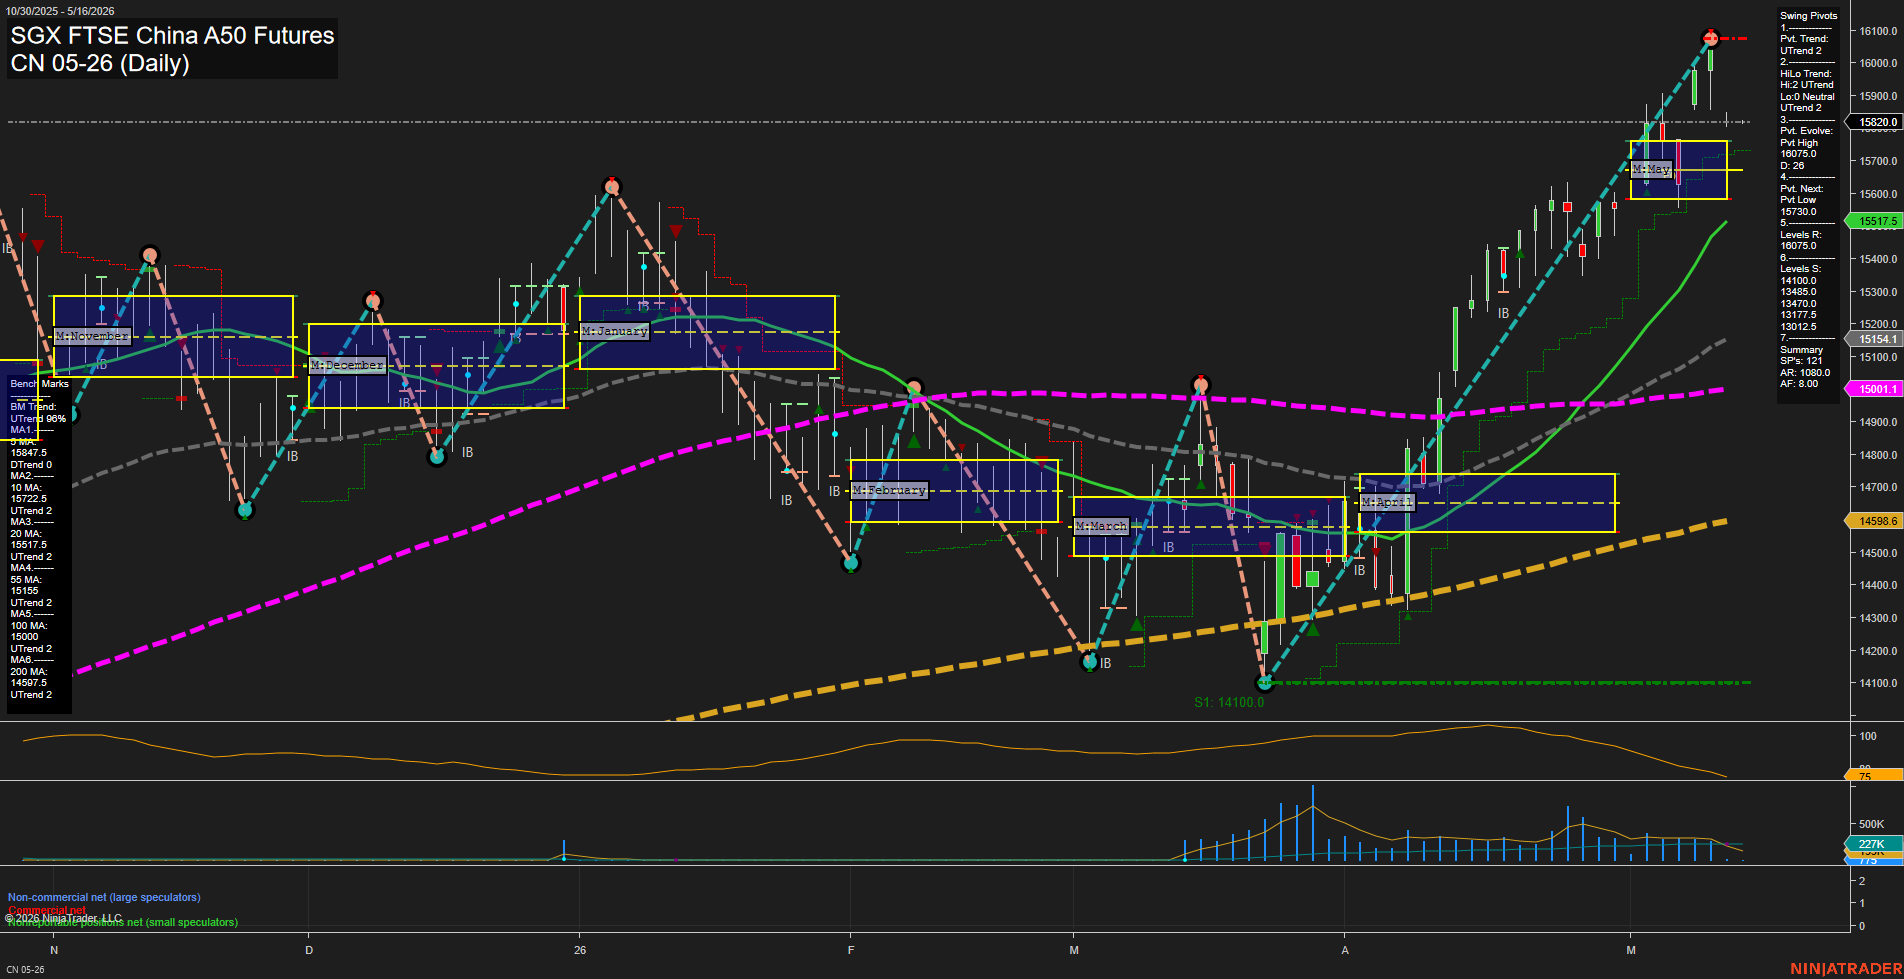Click the Pvt. Trend: UTrend 2 entry

pyautogui.click(x=1804, y=45)
